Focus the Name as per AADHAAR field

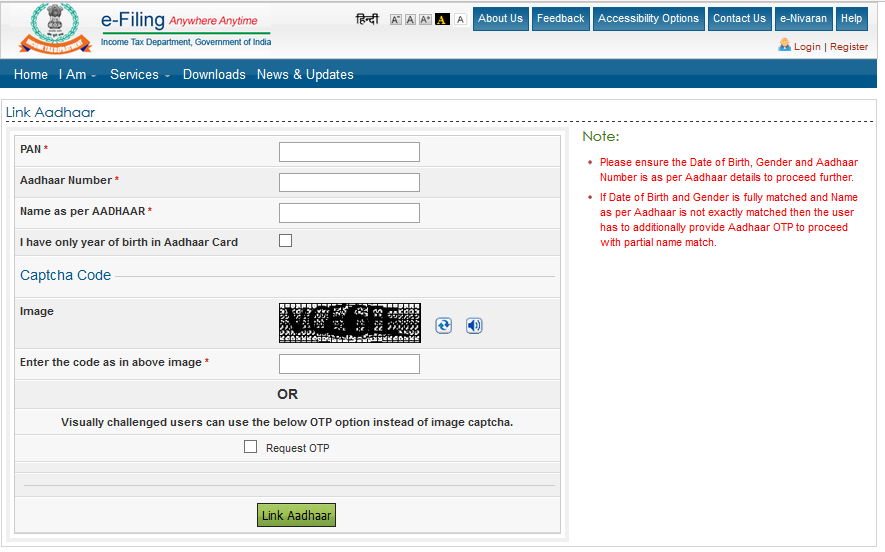pyautogui.click(x=349, y=213)
